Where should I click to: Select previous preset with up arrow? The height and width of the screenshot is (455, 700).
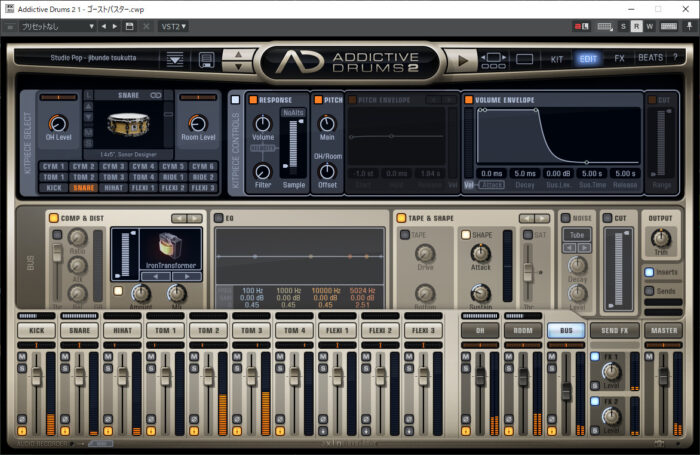click(x=238, y=54)
